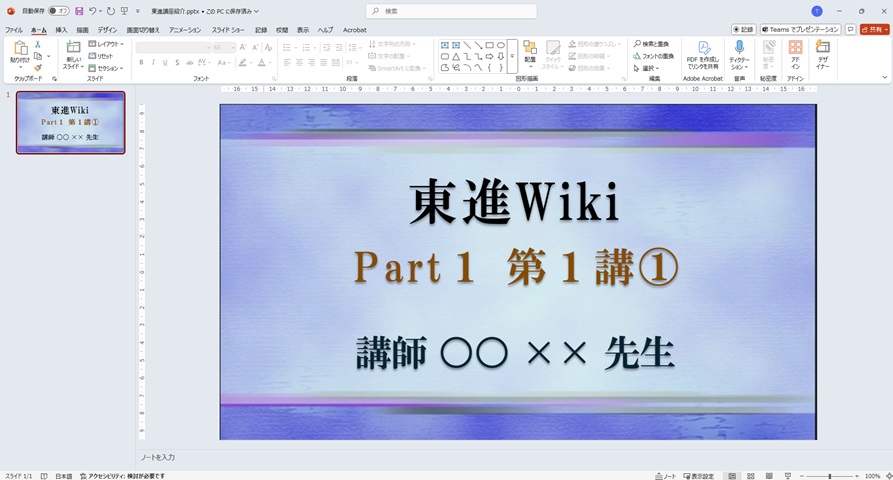Expand the レイアウト layout dropdown
Screen dimensions: 893x480
point(106,44)
